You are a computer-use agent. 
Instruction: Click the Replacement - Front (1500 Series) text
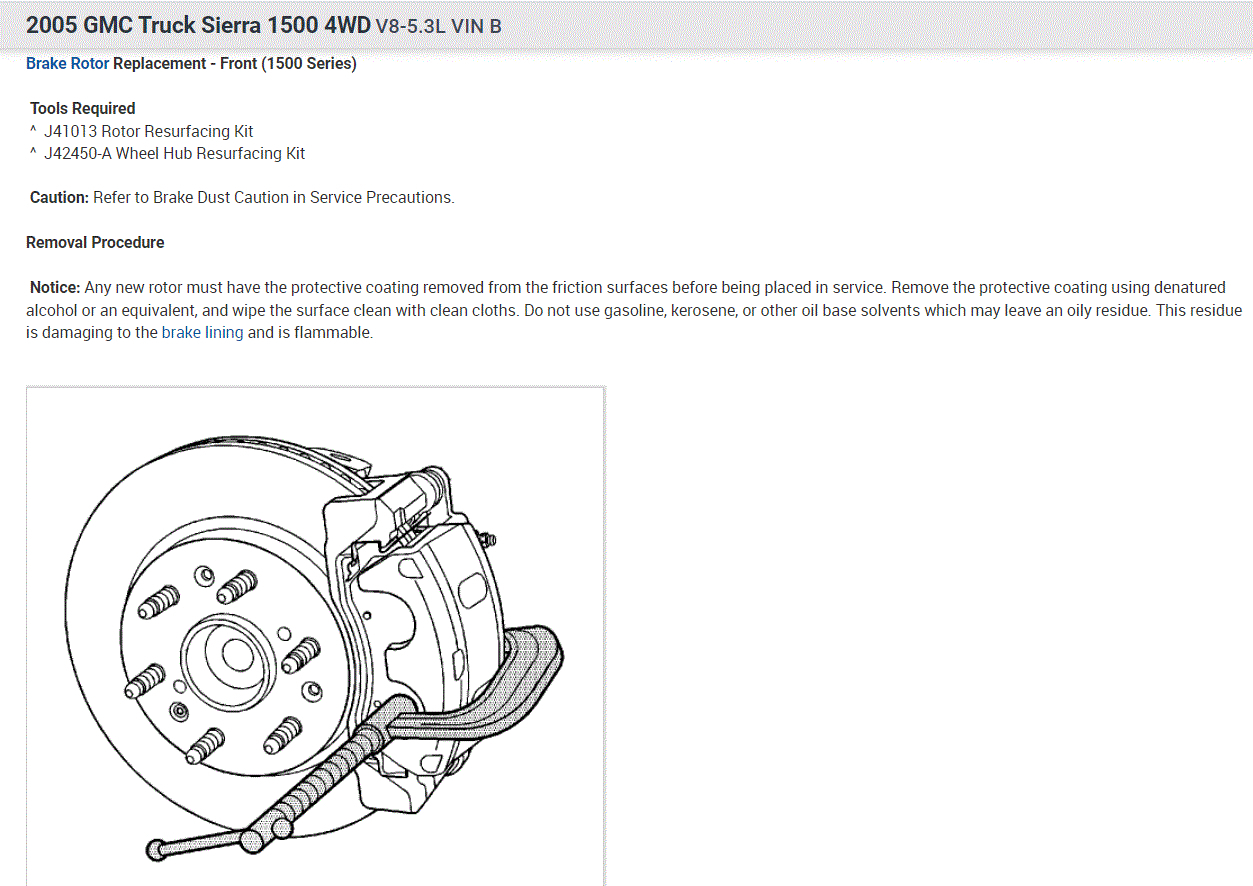(234, 64)
